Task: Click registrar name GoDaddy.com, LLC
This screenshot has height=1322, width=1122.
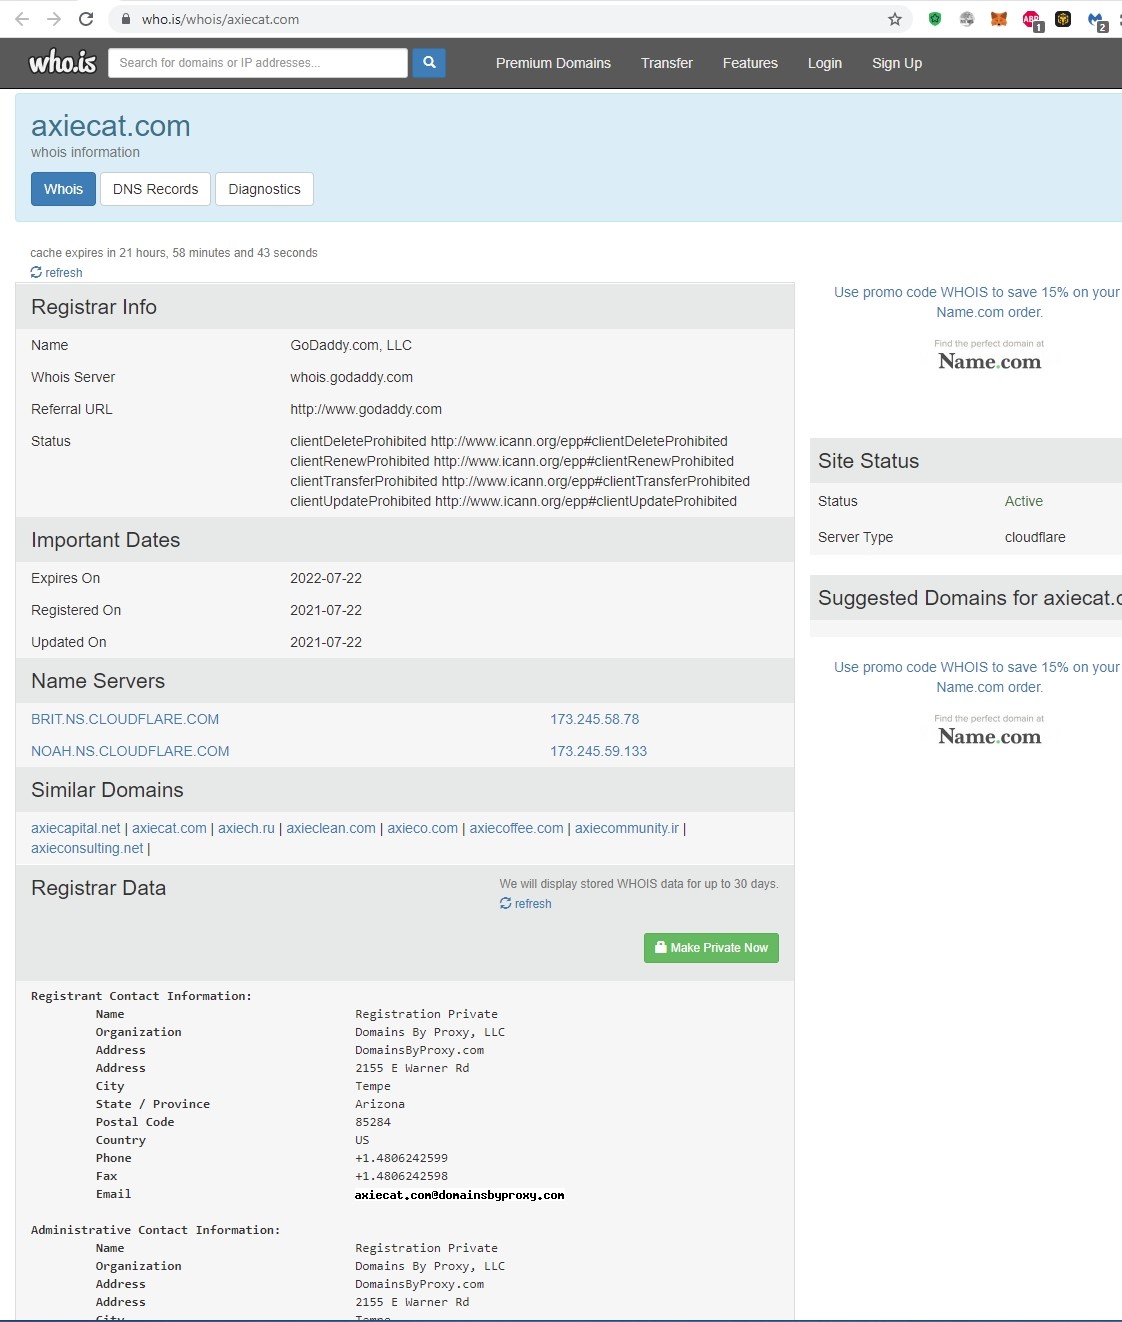Action: pos(351,345)
